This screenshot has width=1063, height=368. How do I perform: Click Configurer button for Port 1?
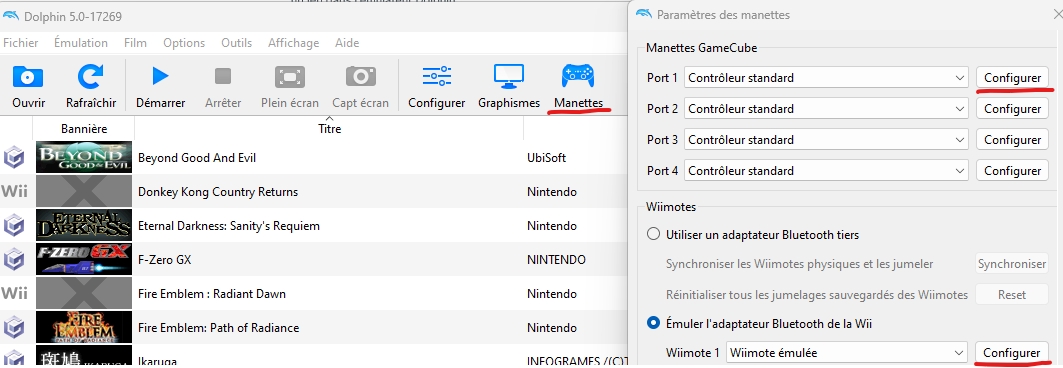[1013, 78]
